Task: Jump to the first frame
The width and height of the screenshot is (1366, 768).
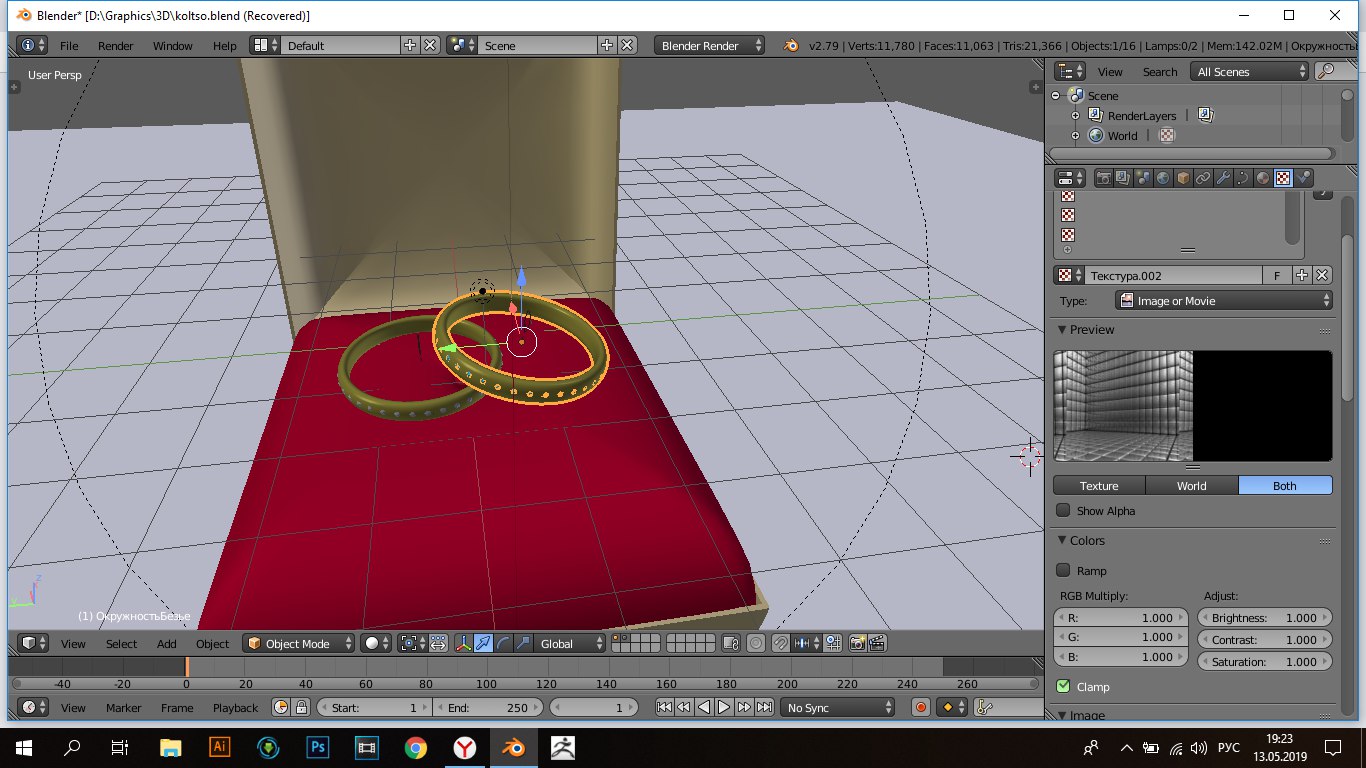Action: (664, 707)
